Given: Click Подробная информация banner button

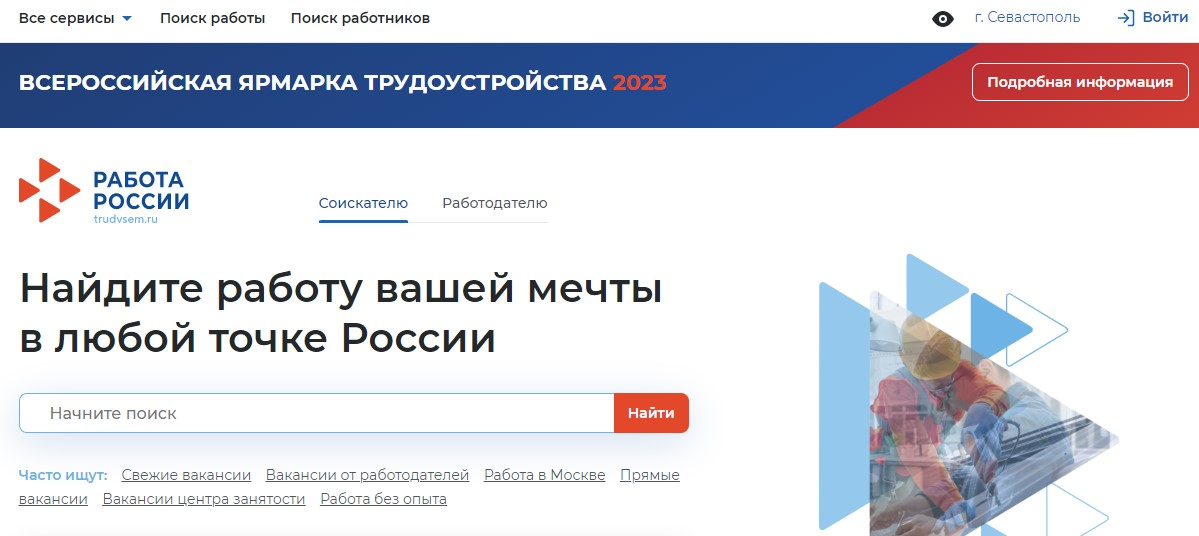Looking at the screenshot, I should point(1080,83).
